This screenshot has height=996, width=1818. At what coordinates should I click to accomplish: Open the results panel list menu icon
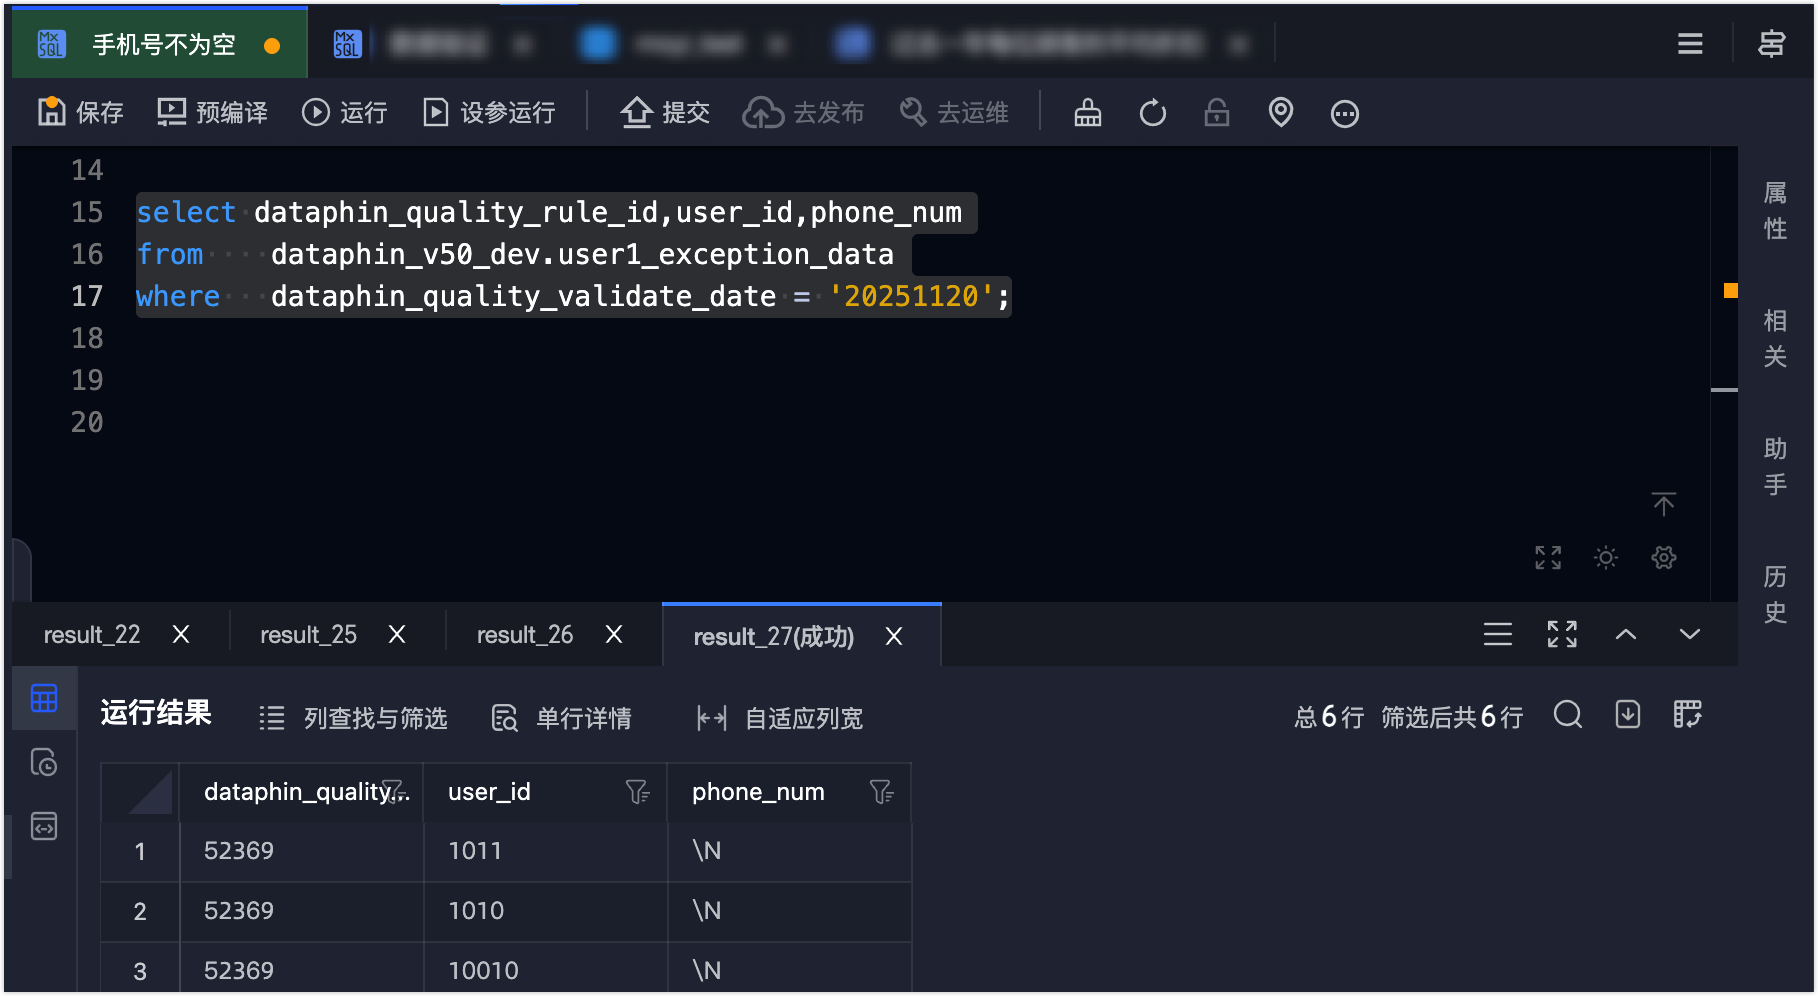point(1498,634)
